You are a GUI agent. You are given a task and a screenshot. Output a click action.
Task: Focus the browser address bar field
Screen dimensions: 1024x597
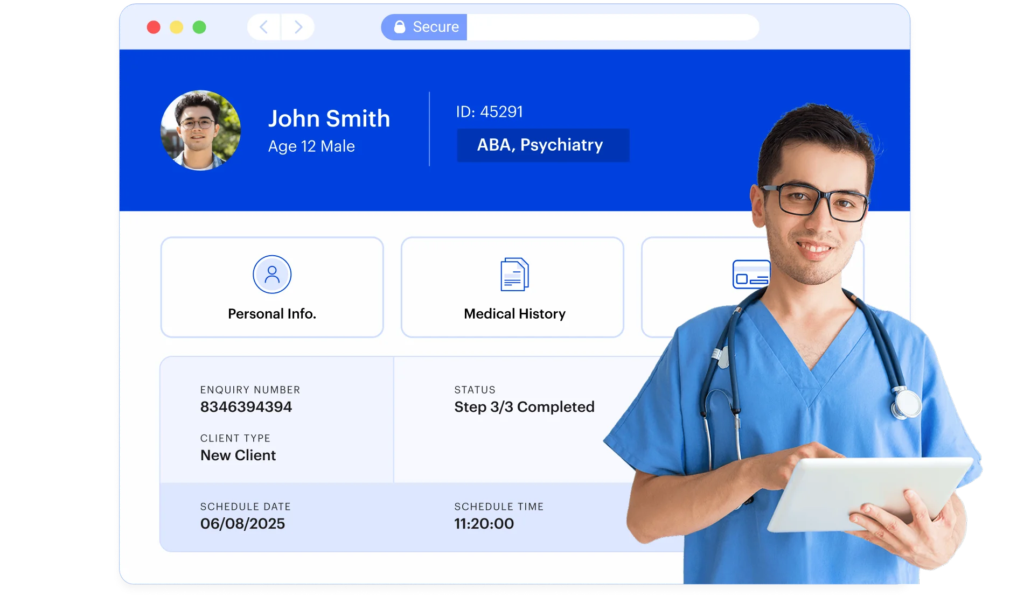tap(610, 27)
